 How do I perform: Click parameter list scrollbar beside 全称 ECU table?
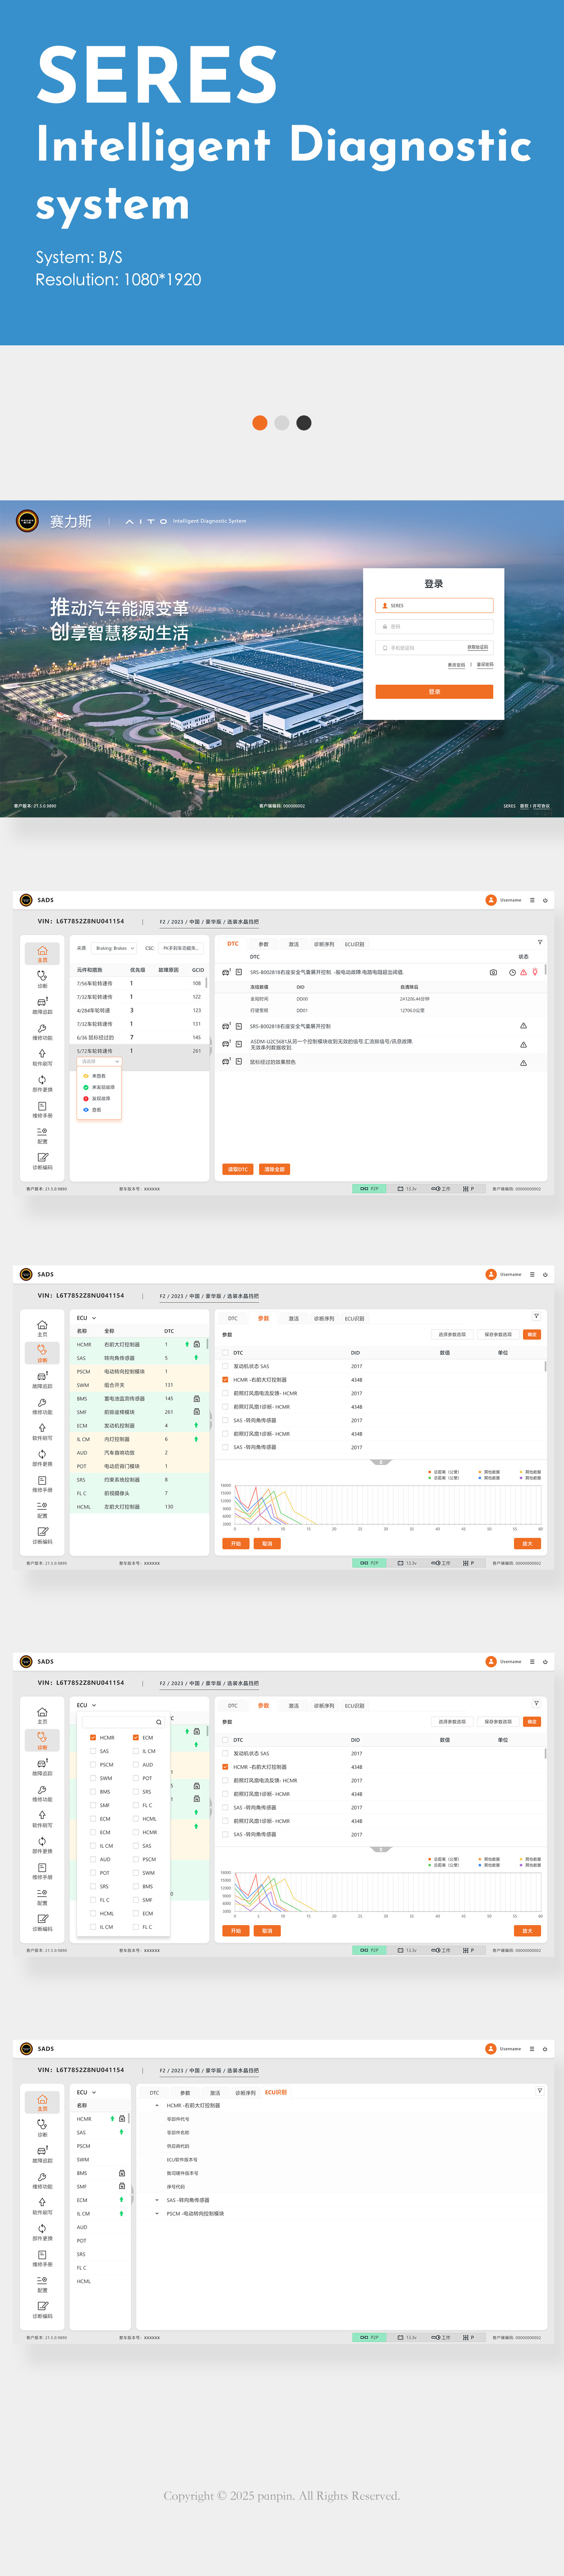tap(545, 1366)
